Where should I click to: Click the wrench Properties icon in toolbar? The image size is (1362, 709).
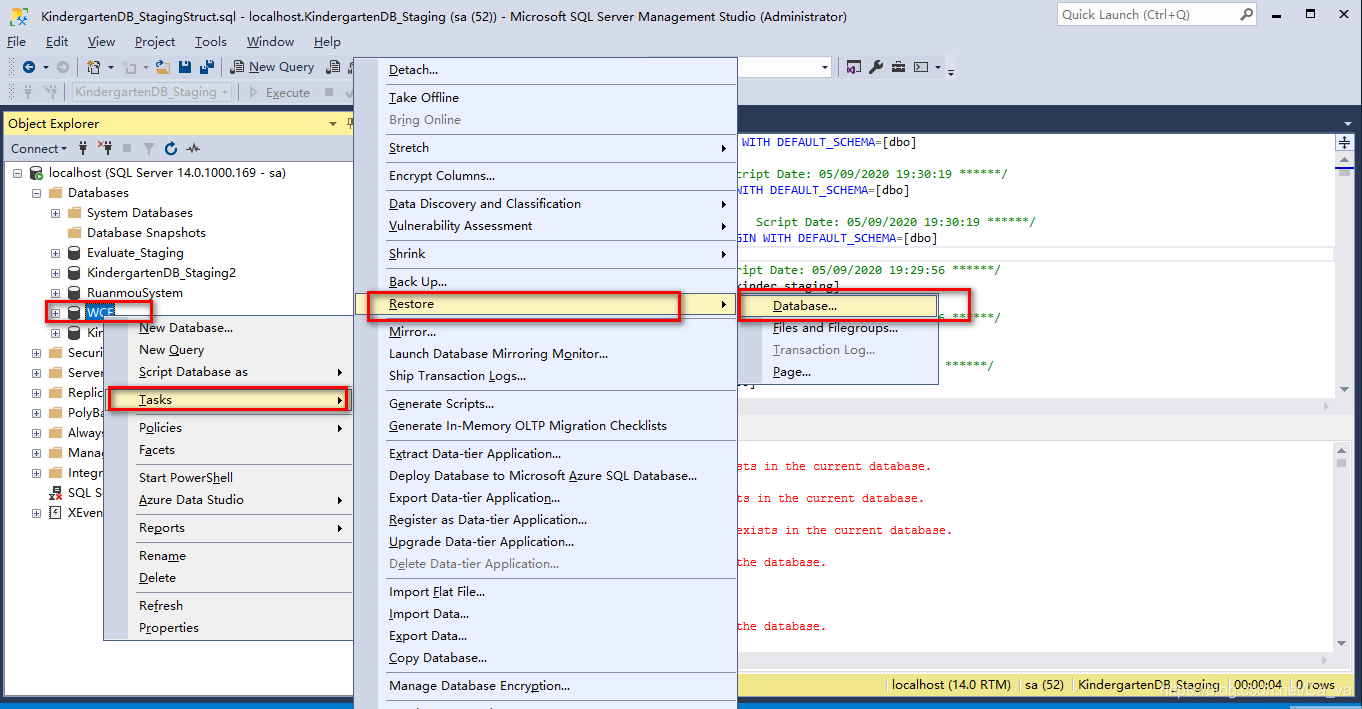[876, 67]
